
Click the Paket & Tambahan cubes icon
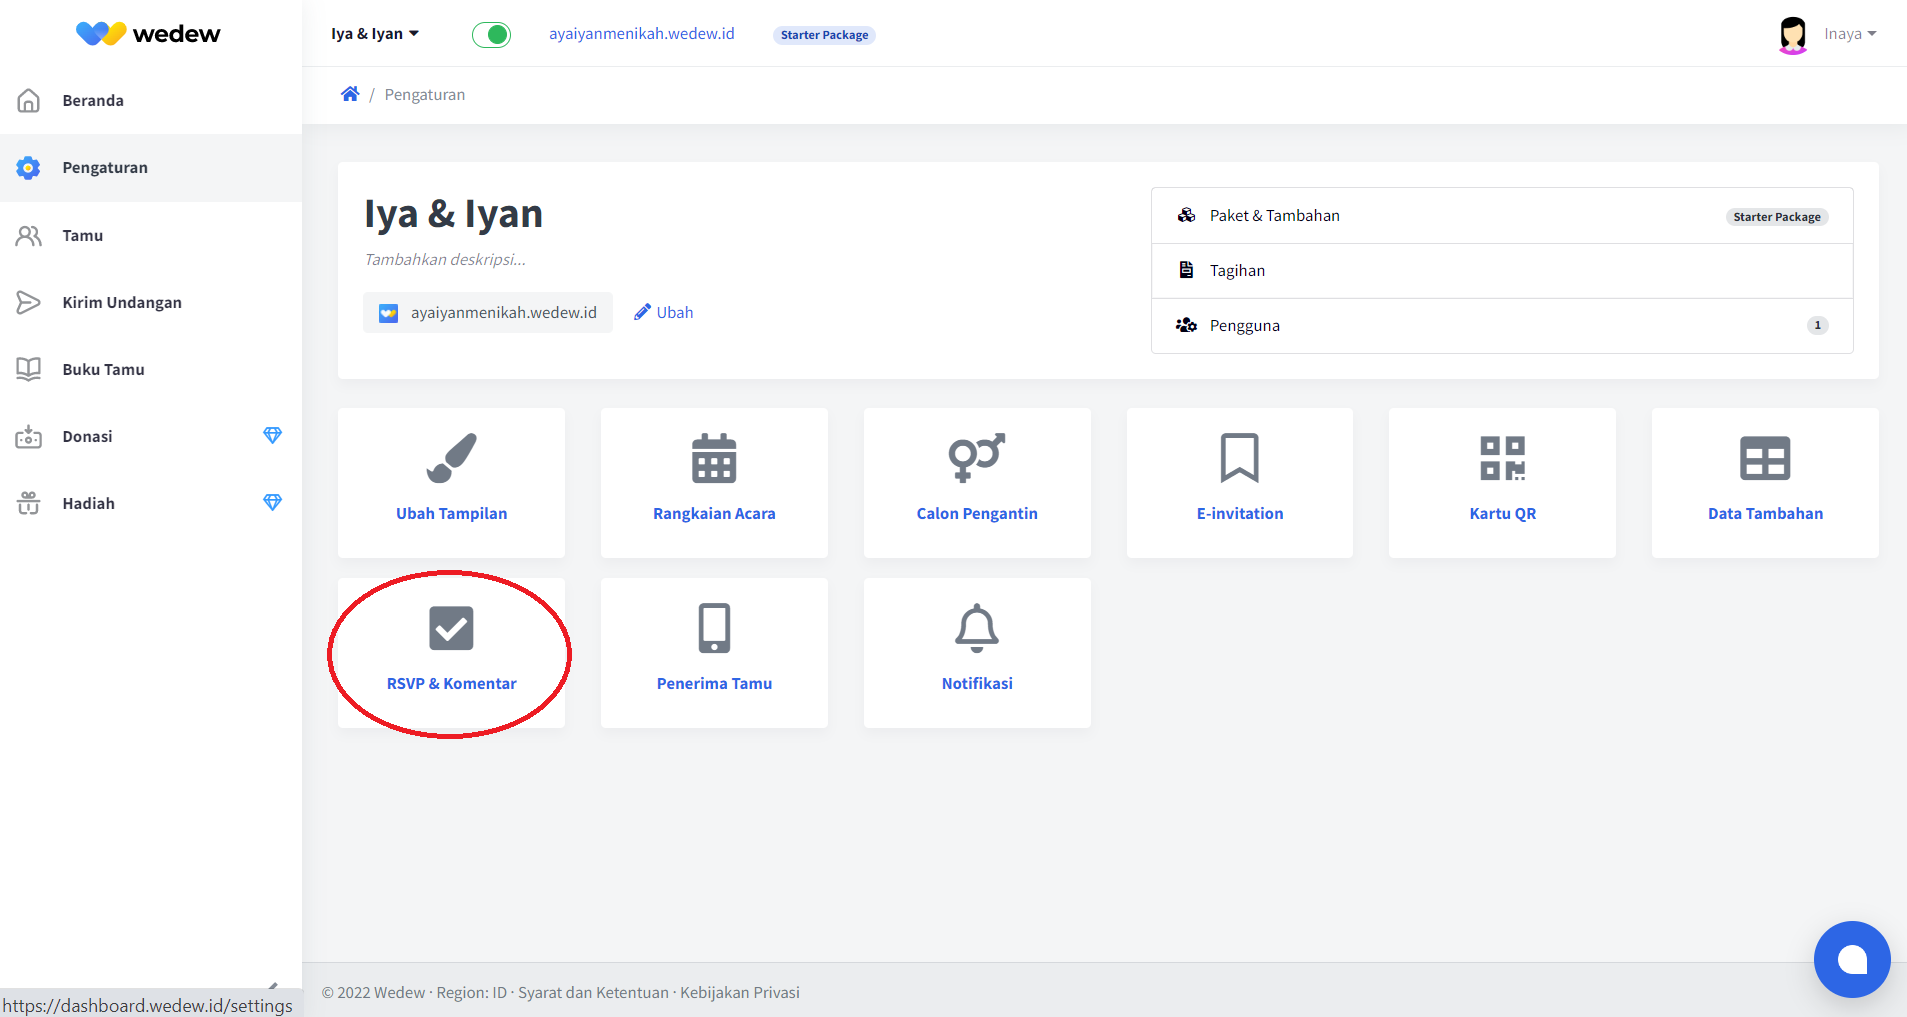pos(1186,215)
